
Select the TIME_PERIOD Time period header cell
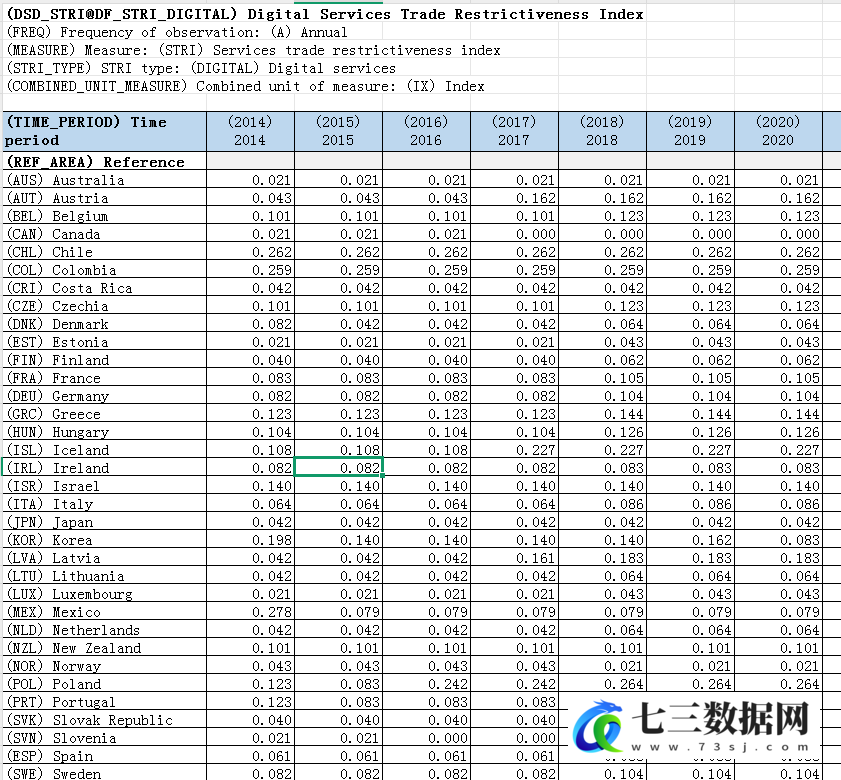point(105,131)
